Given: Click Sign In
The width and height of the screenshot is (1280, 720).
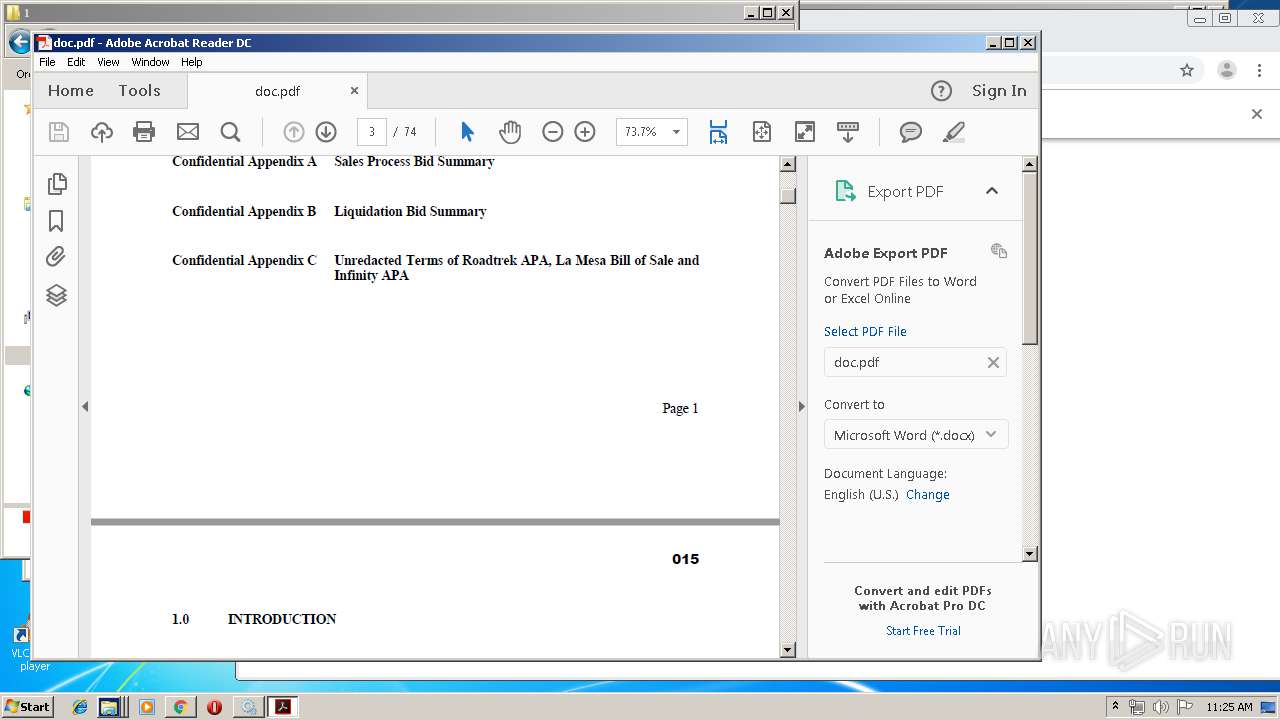Looking at the screenshot, I should click(999, 91).
